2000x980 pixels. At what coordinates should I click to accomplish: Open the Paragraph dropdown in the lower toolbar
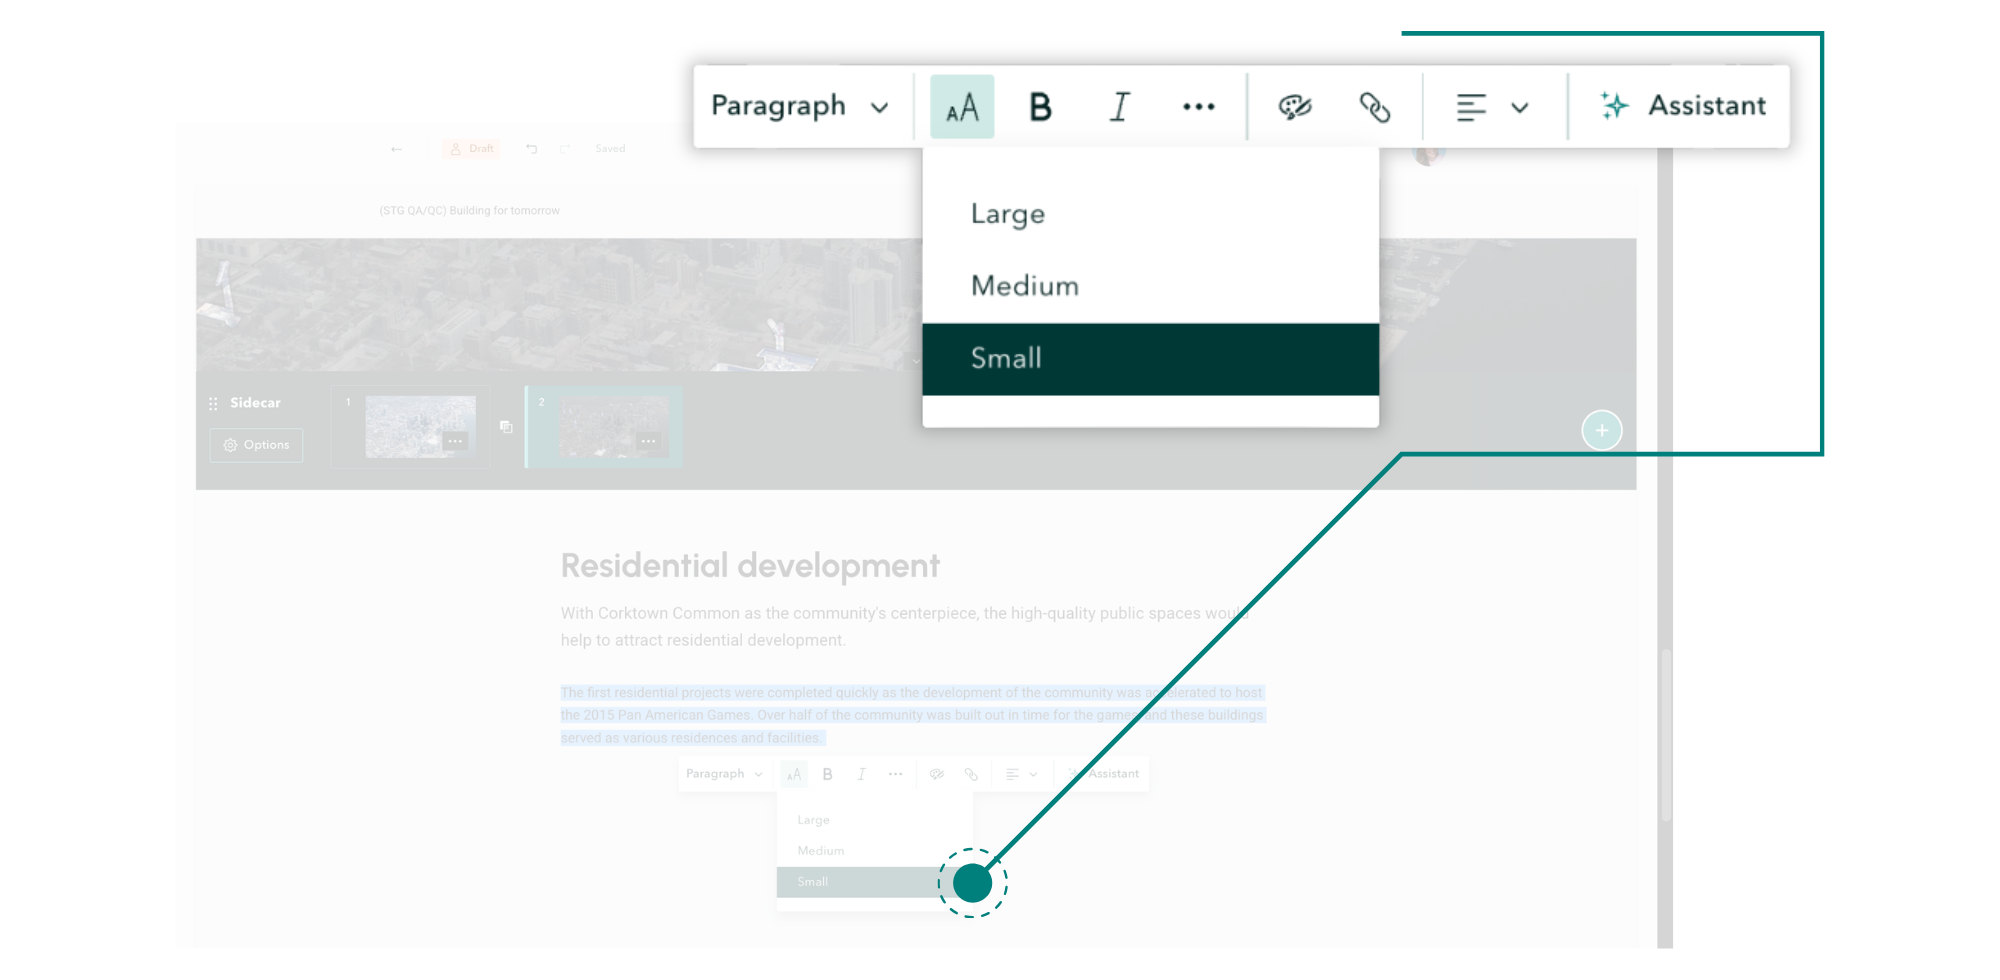(x=722, y=773)
